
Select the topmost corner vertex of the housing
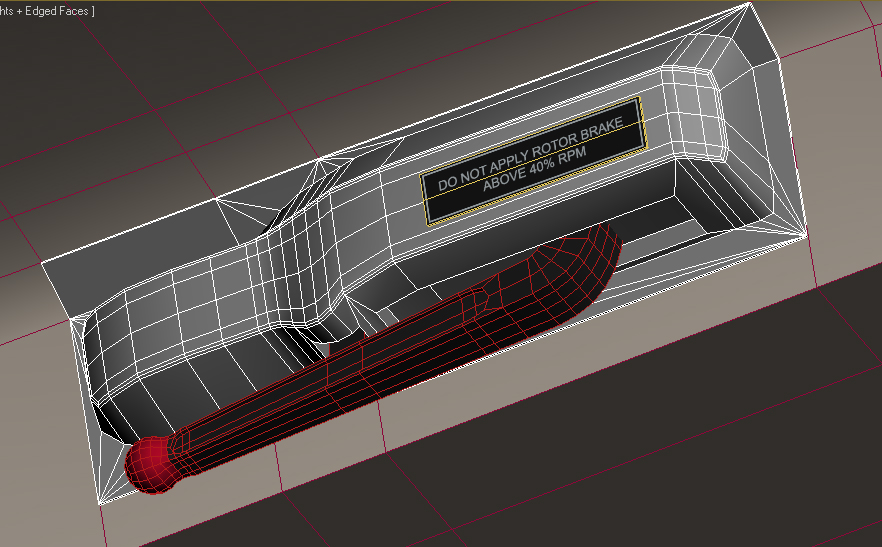tap(749, 3)
